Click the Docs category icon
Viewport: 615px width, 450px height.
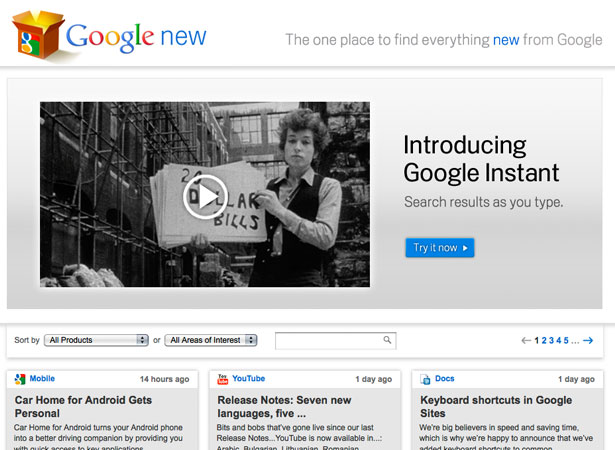click(x=425, y=379)
